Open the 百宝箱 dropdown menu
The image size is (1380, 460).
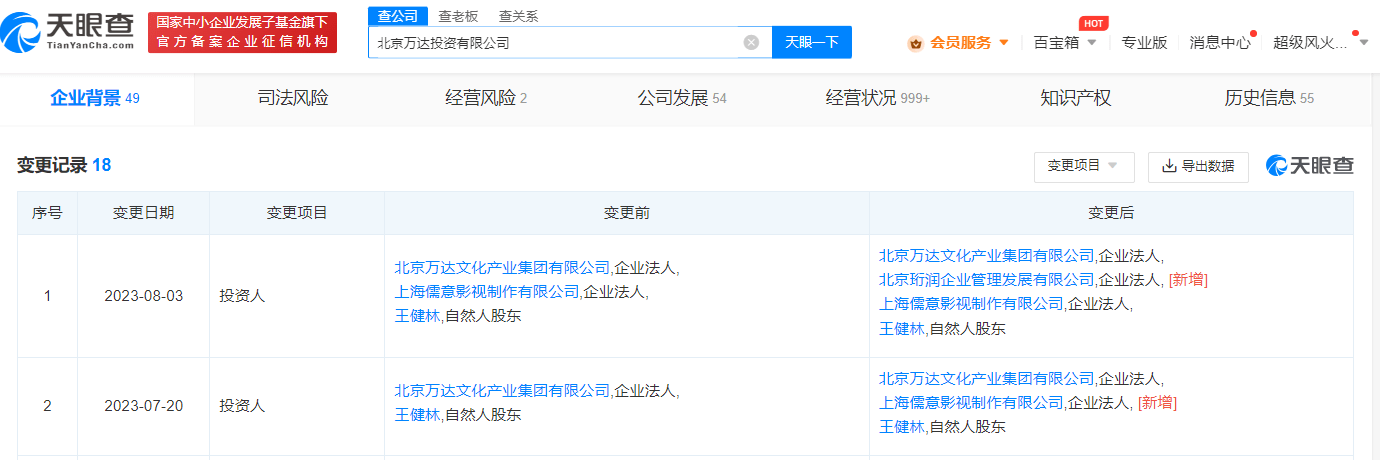pyautogui.click(x=1065, y=42)
